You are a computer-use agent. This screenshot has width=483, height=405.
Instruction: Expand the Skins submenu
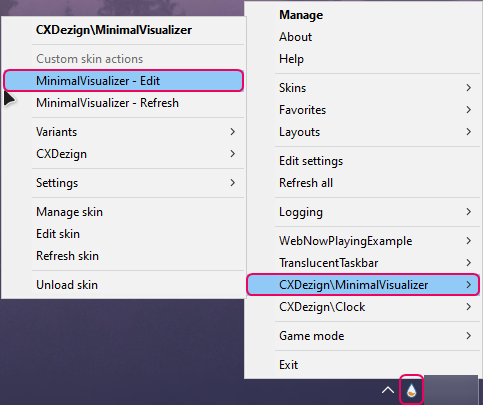pyautogui.click(x=363, y=88)
